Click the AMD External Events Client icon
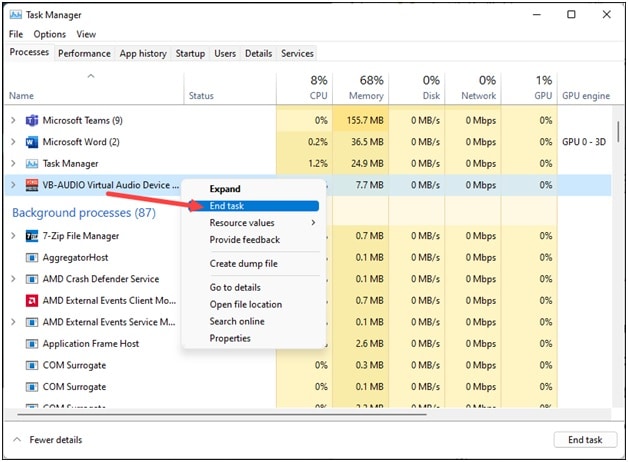Screen dimensions: 628x462 pos(32,301)
